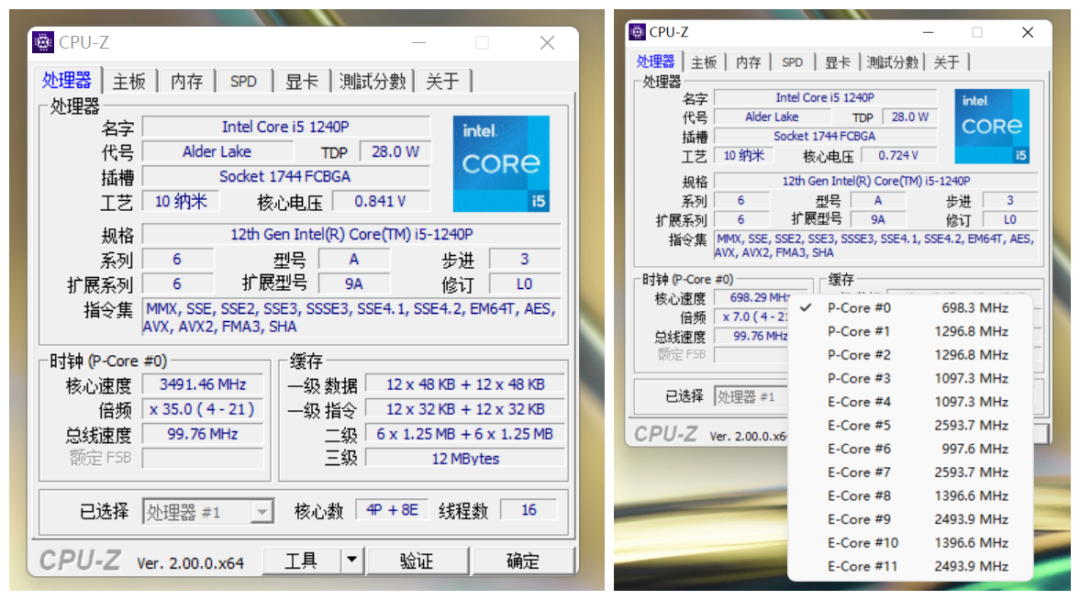Click the 验证 button
The width and height of the screenshot is (1080, 600).
click(417, 561)
